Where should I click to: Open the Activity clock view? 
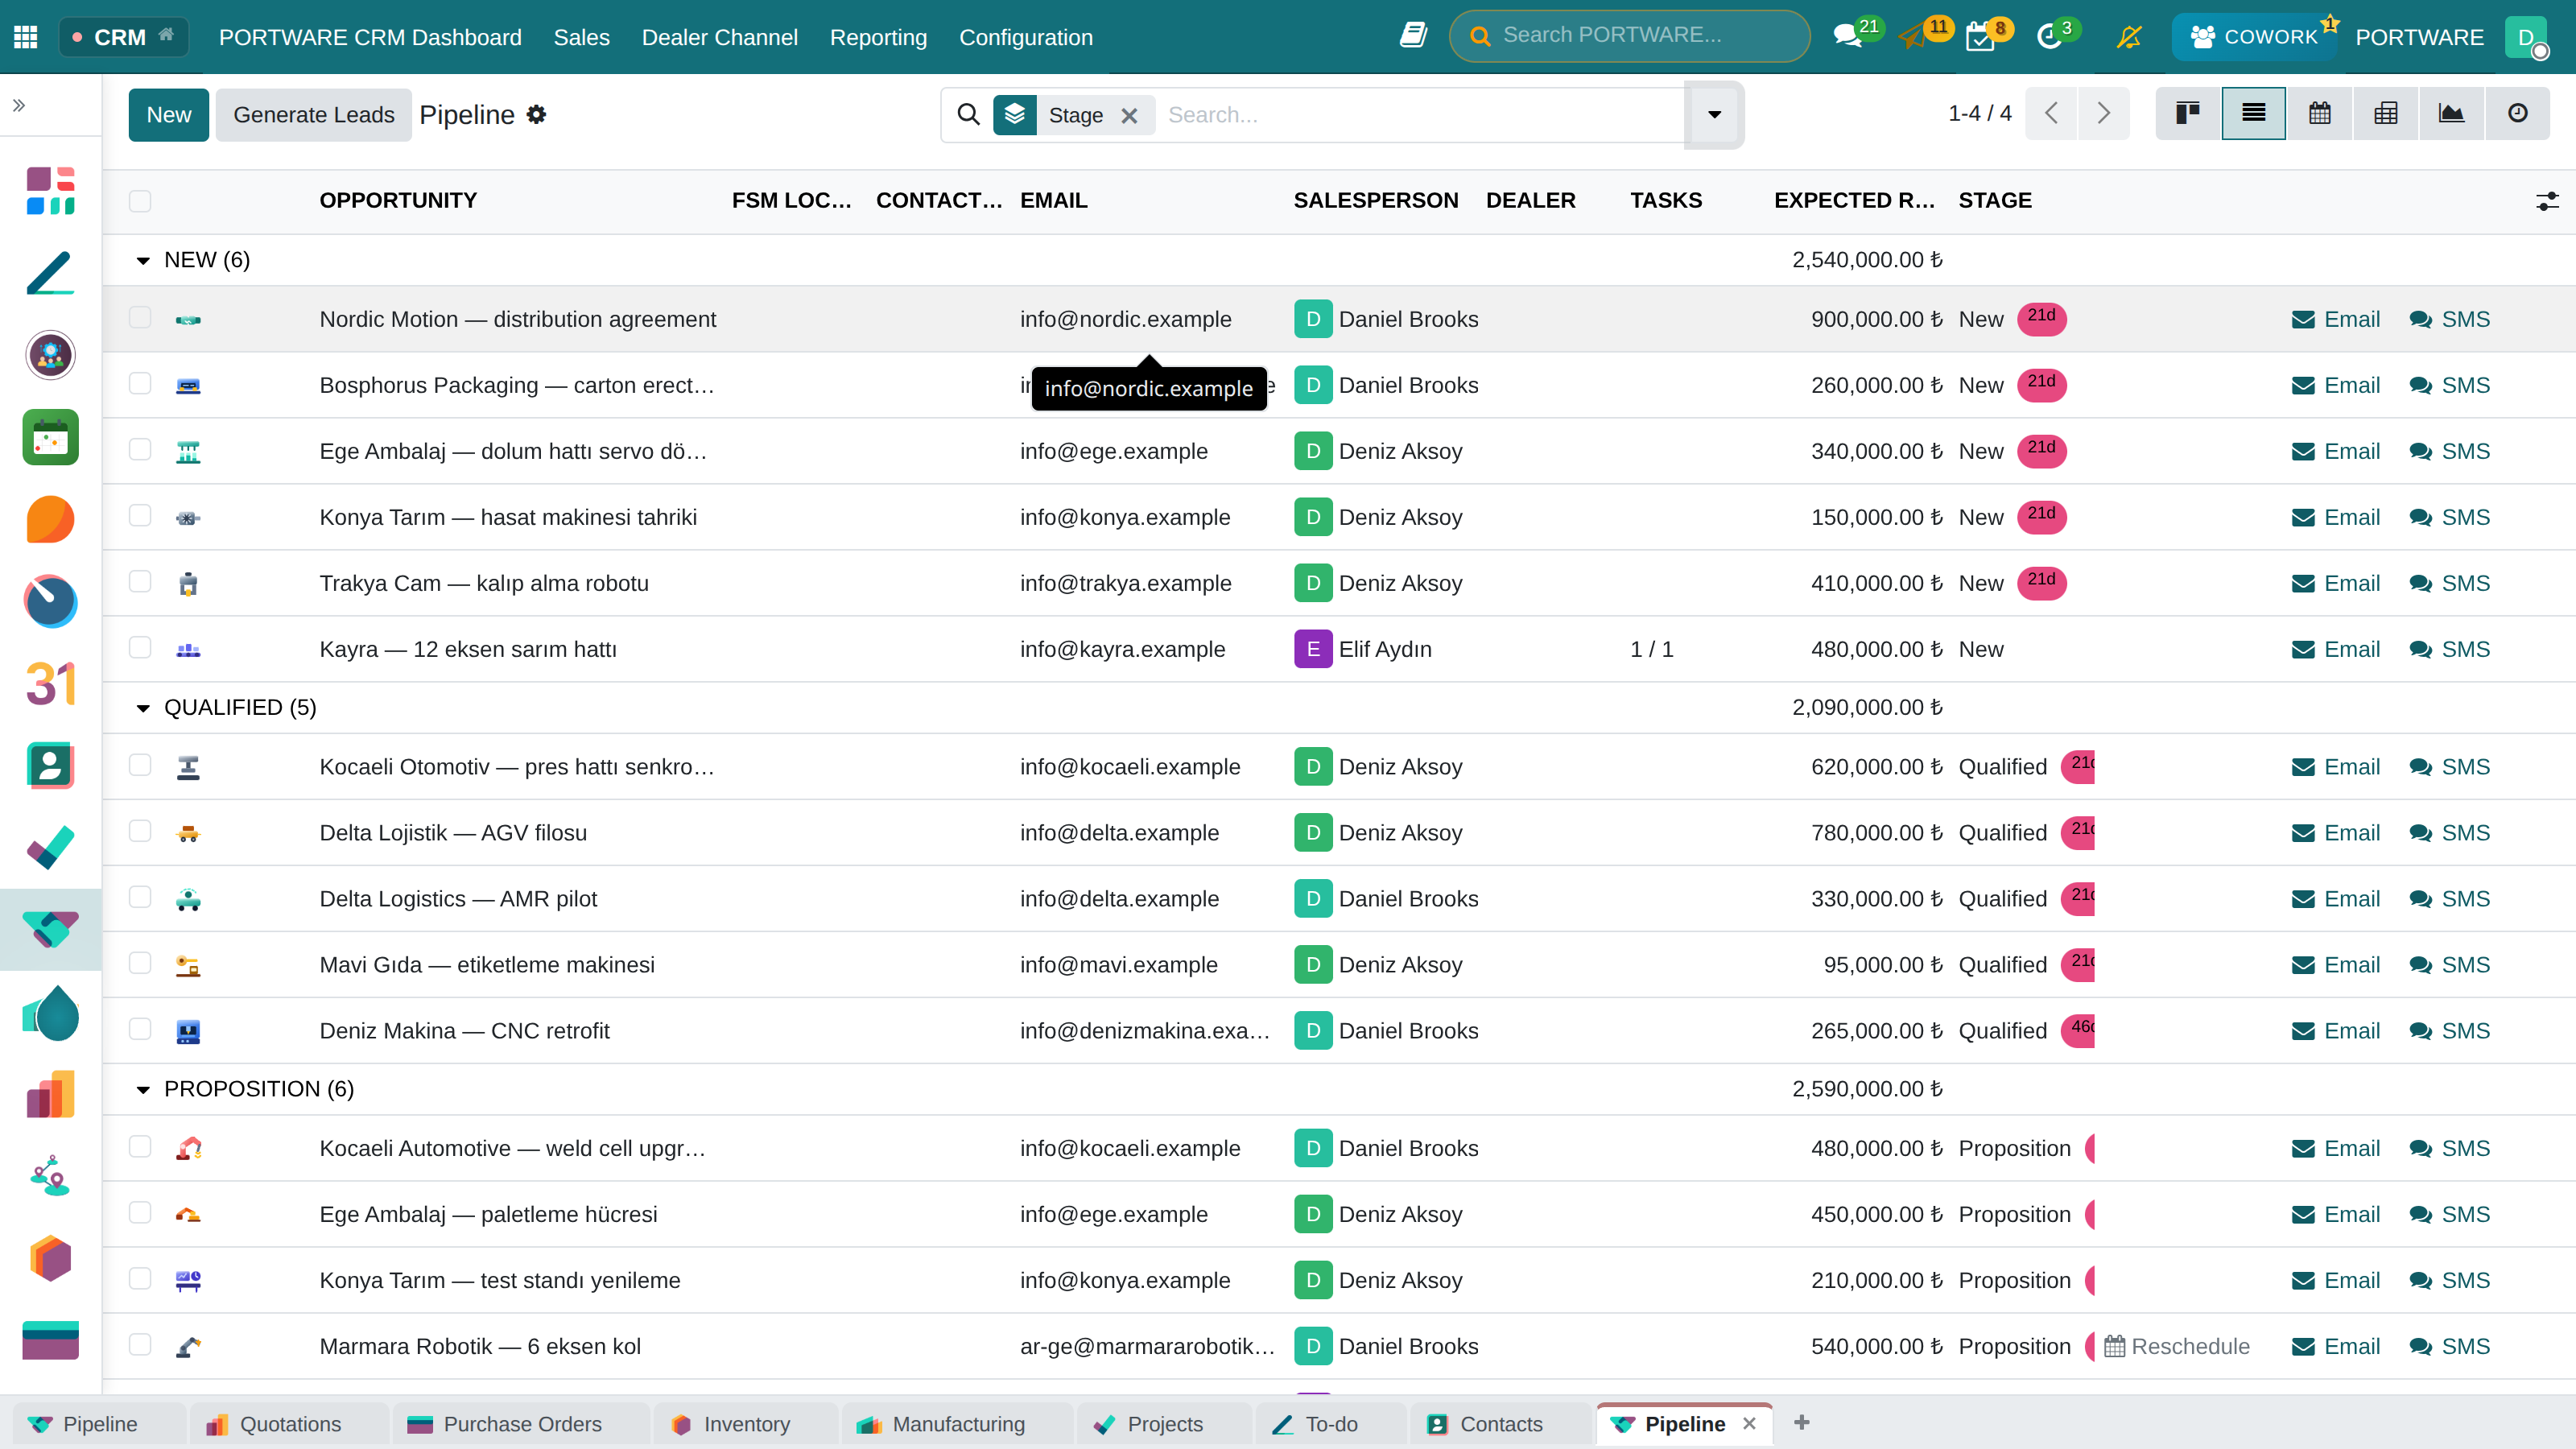coord(2517,113)
